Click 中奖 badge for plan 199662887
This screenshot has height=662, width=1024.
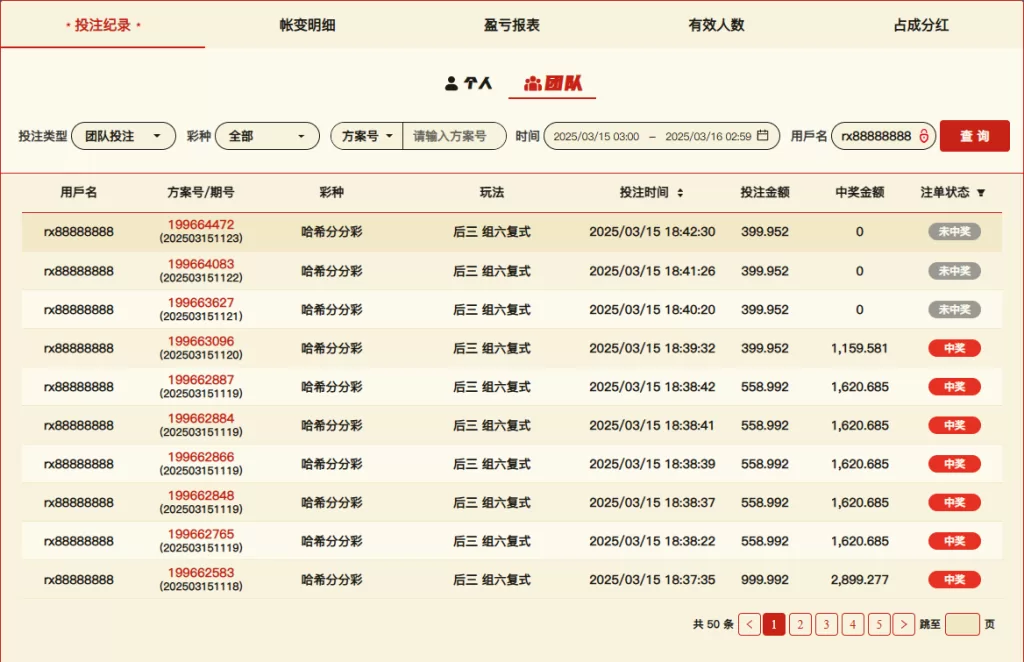coord(954,386)
